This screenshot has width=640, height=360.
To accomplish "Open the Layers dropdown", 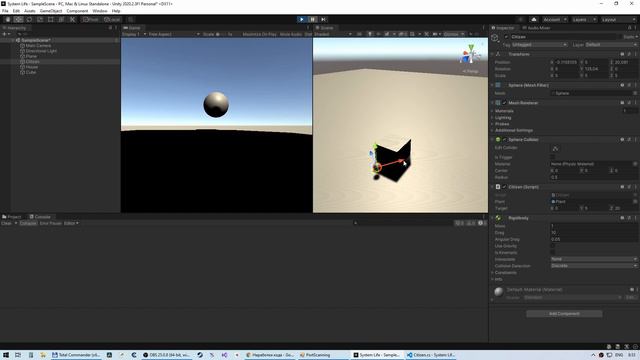I will pyautogui.click(x=584, y=20).
